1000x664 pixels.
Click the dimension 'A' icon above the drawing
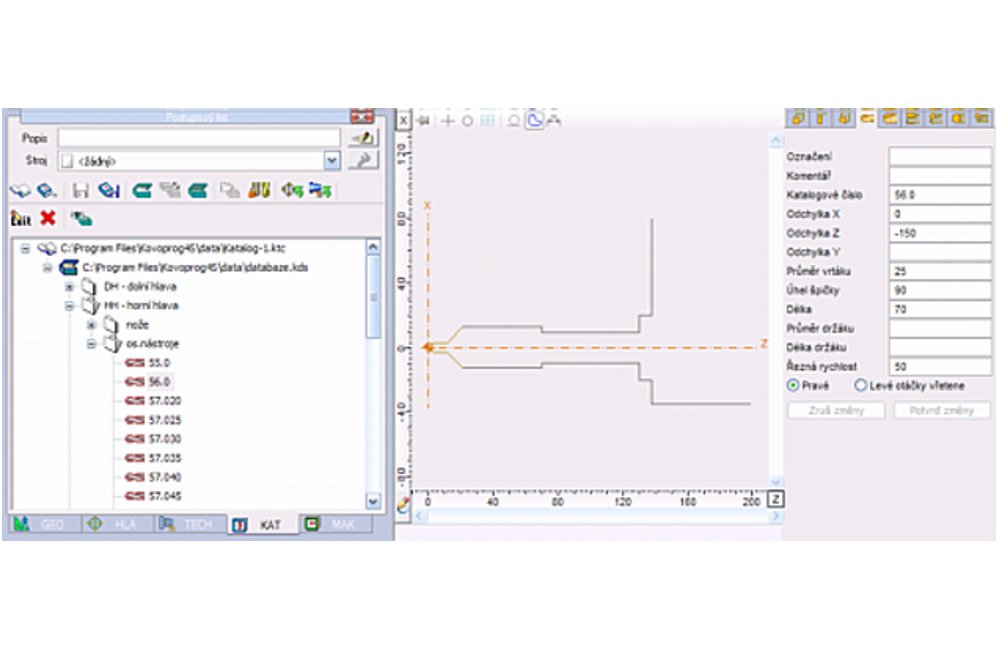coord(554,121)
